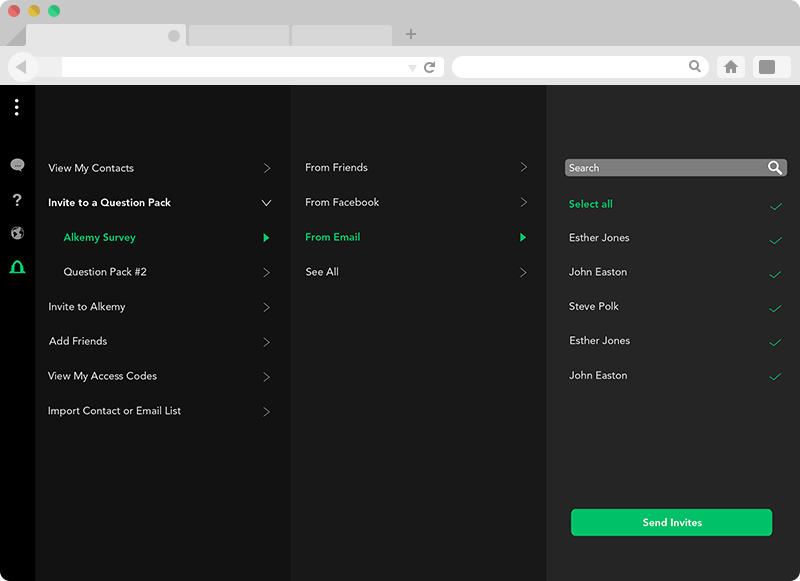
Task: Click the chat bubble sidebar icon
Action: click(17, 165)
